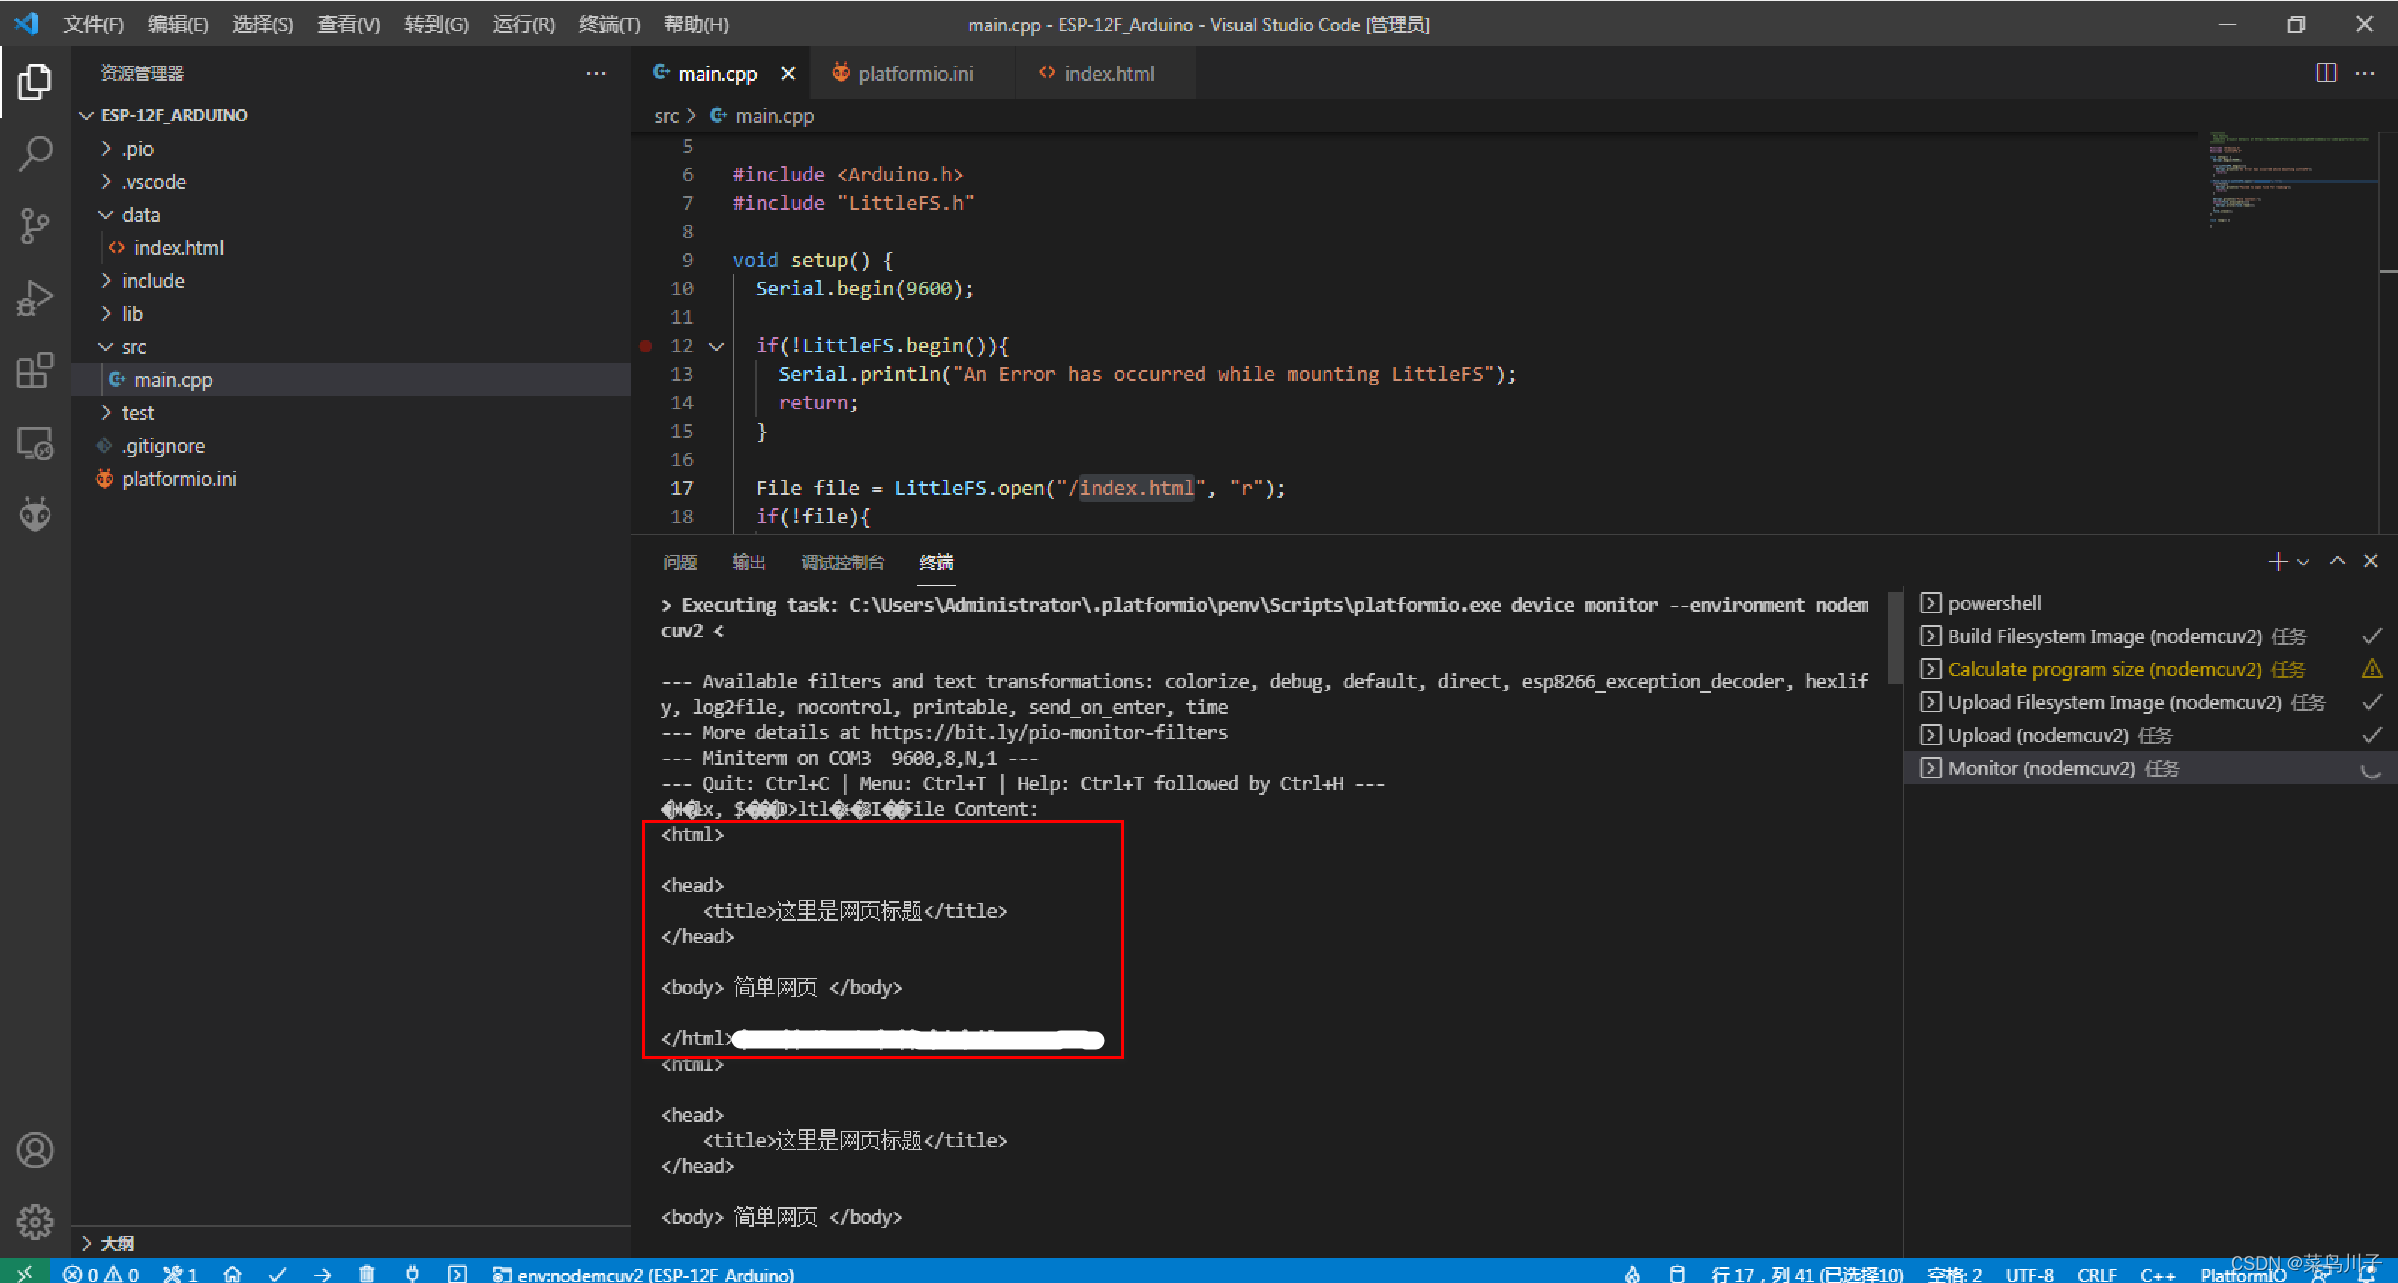Screen dimensions: 2398x1283
Task: Switch to the platformio.ini editor tab
Action: (914, 73)
